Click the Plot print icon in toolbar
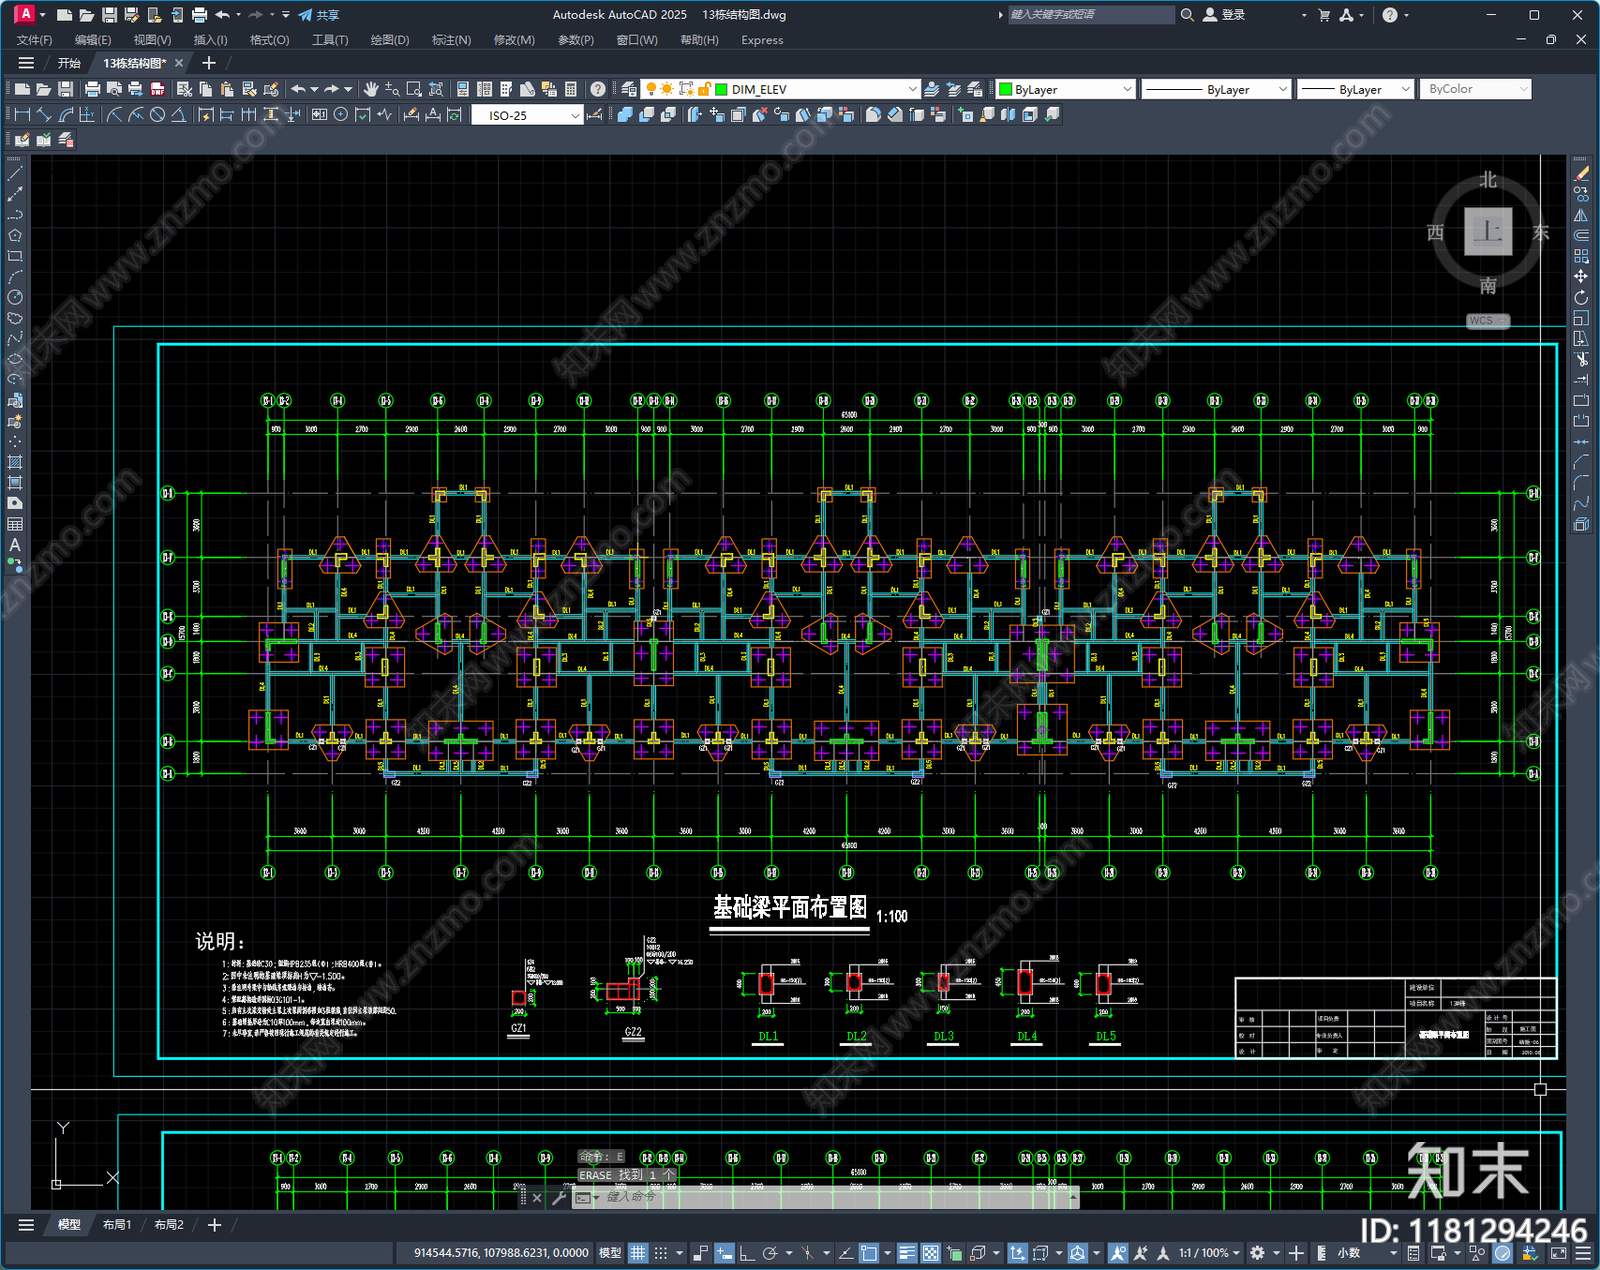Image resolution: width=1600 pixels, height=1270 pixels. (92, 89)
